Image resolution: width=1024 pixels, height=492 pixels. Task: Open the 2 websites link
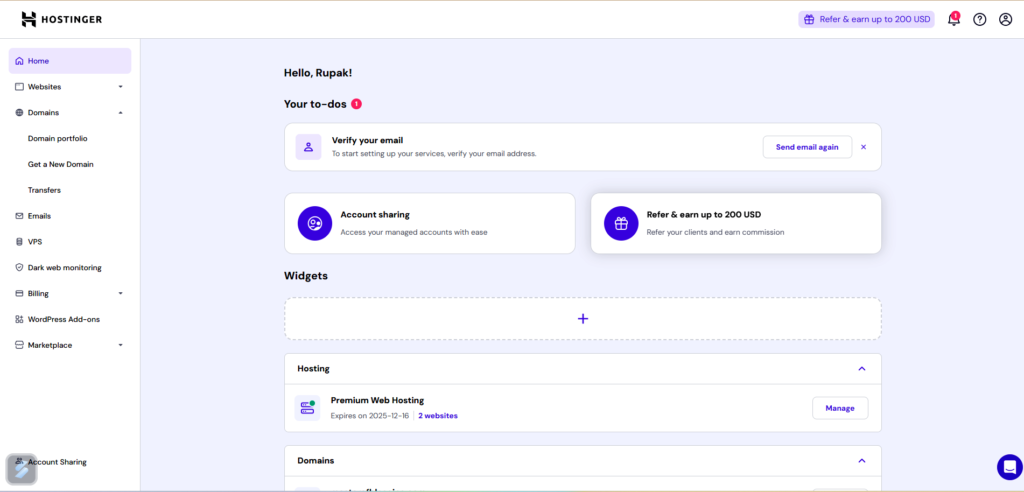coord(438,416)
